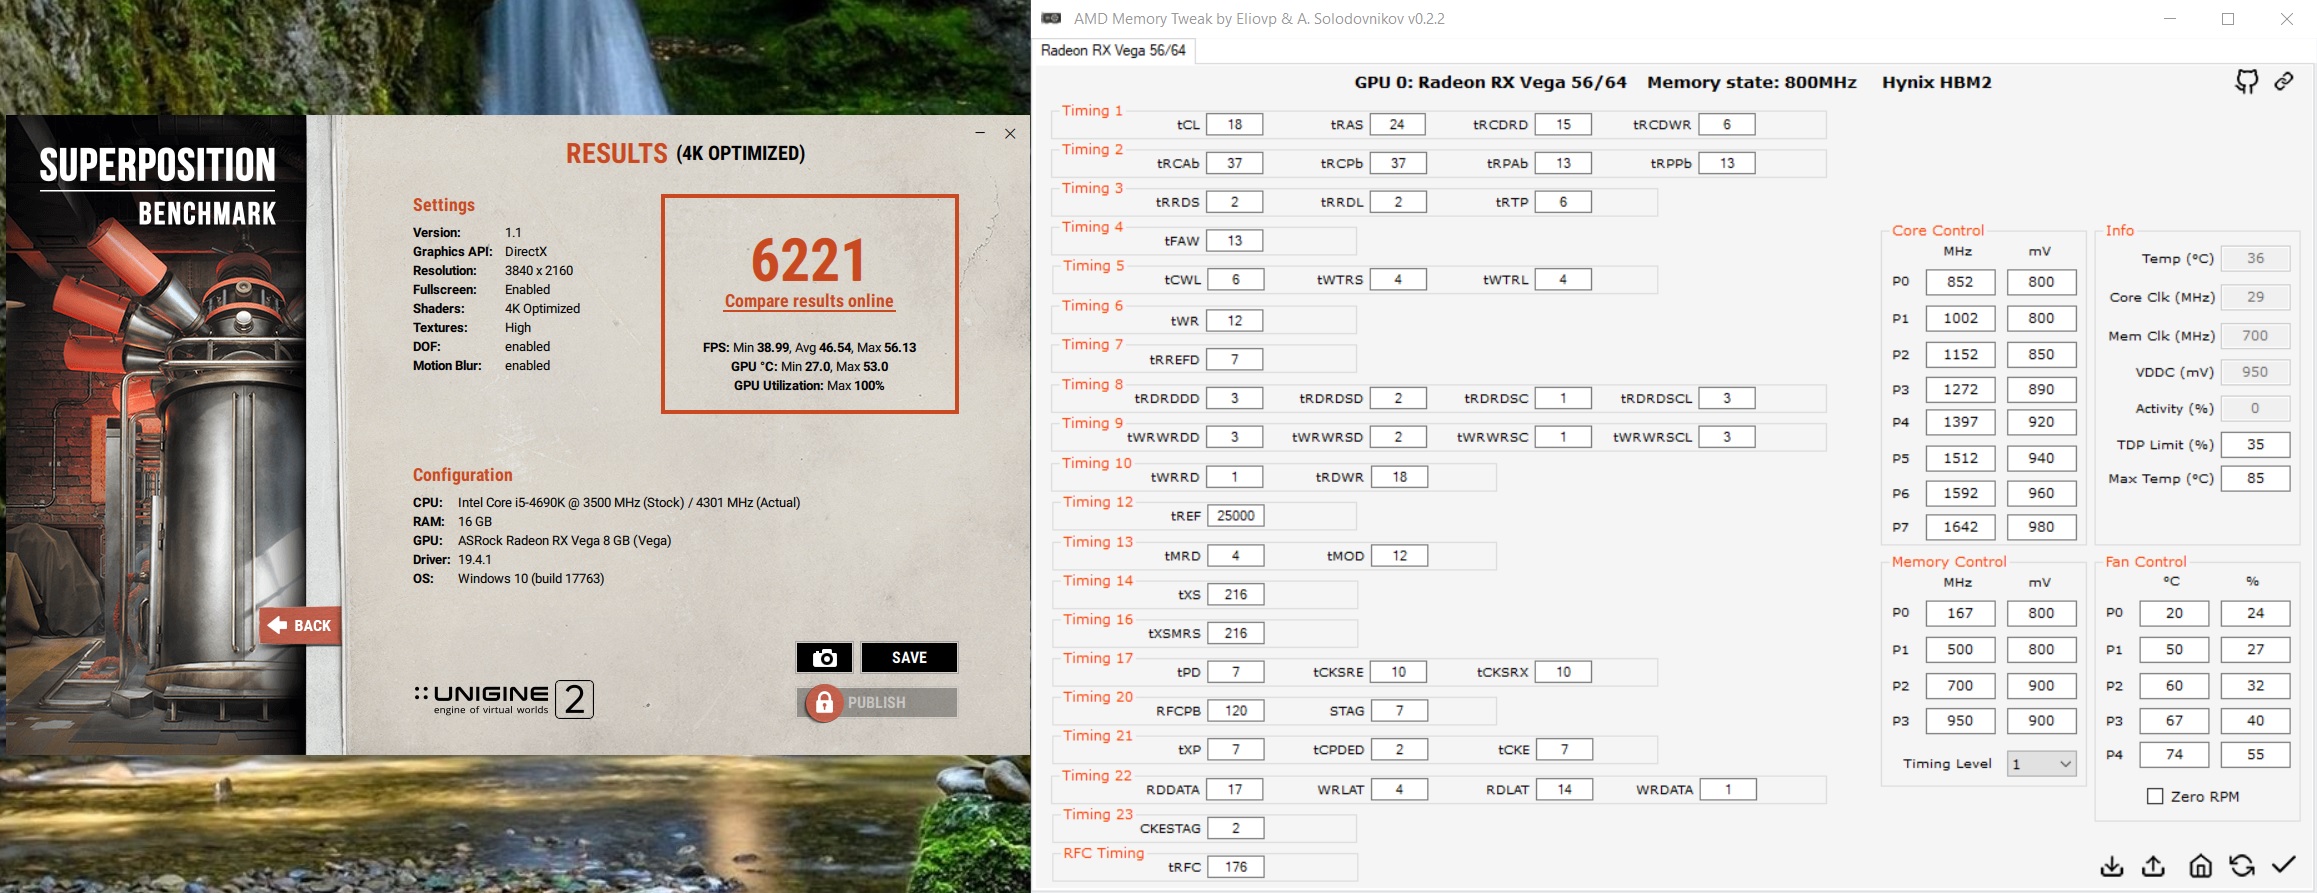Open the GitHub icon in AMD Memory Tweak
Viewport: 2317px width, 893px height.
(x=2246, y=82)
